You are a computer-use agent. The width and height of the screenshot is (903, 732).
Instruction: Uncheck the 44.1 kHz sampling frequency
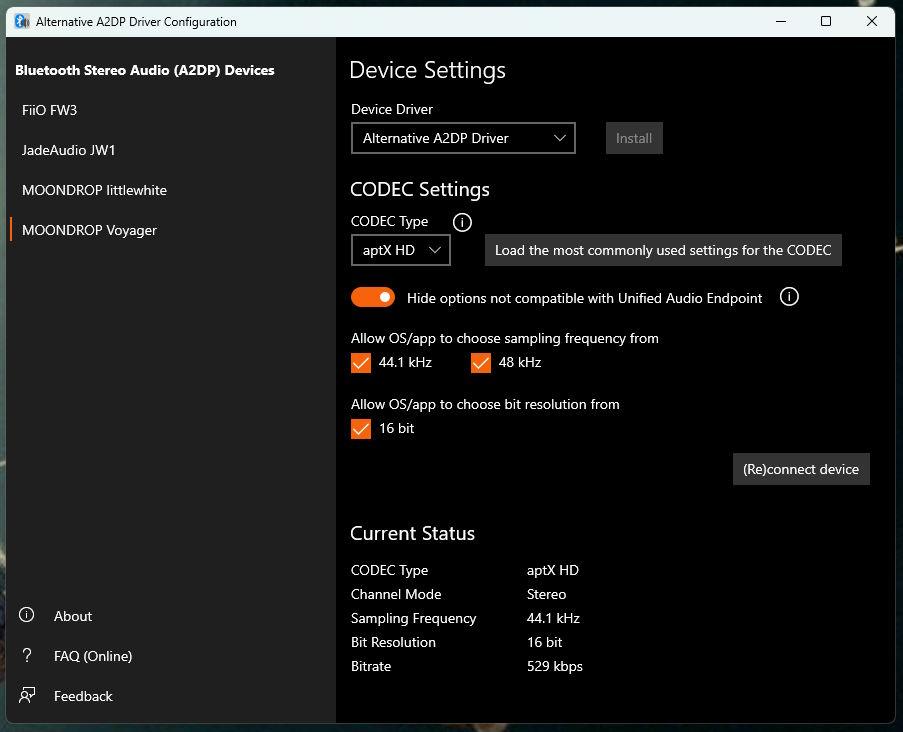361,363
